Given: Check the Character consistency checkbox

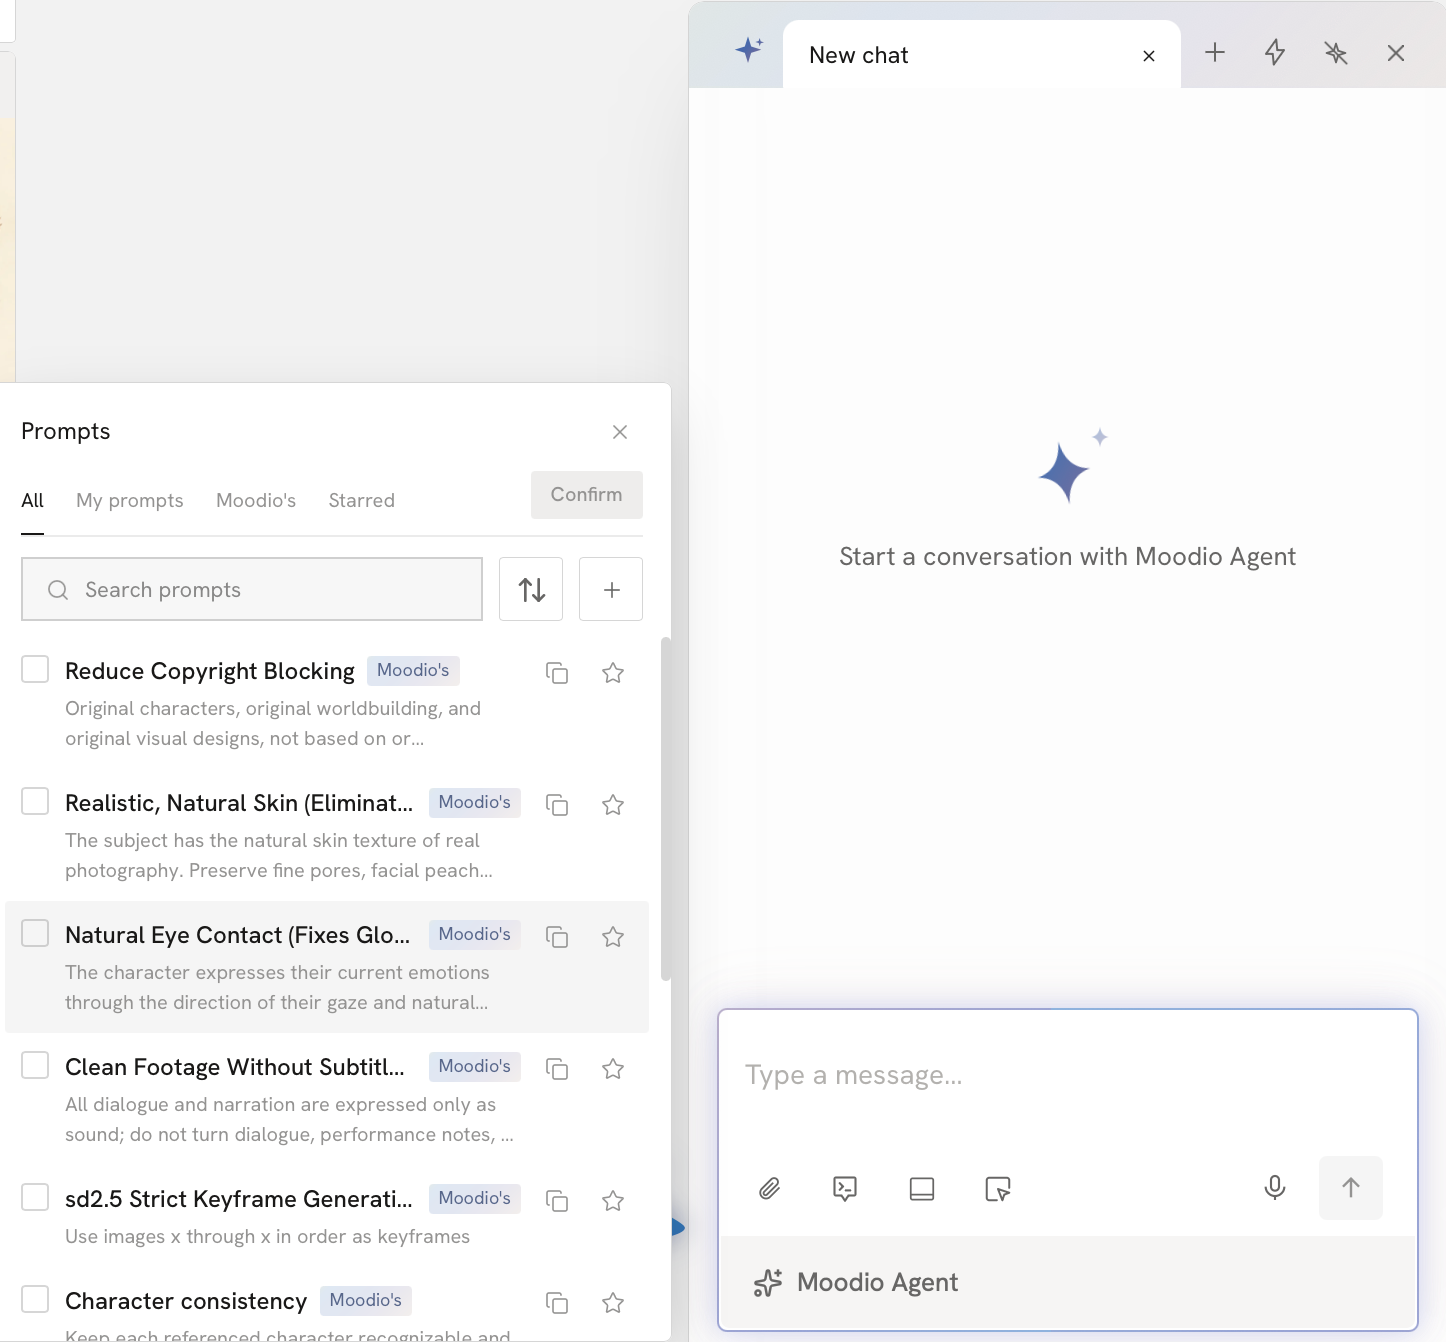Looking at the screenshot, I should pyautogui.click(x=35, y=1299).
